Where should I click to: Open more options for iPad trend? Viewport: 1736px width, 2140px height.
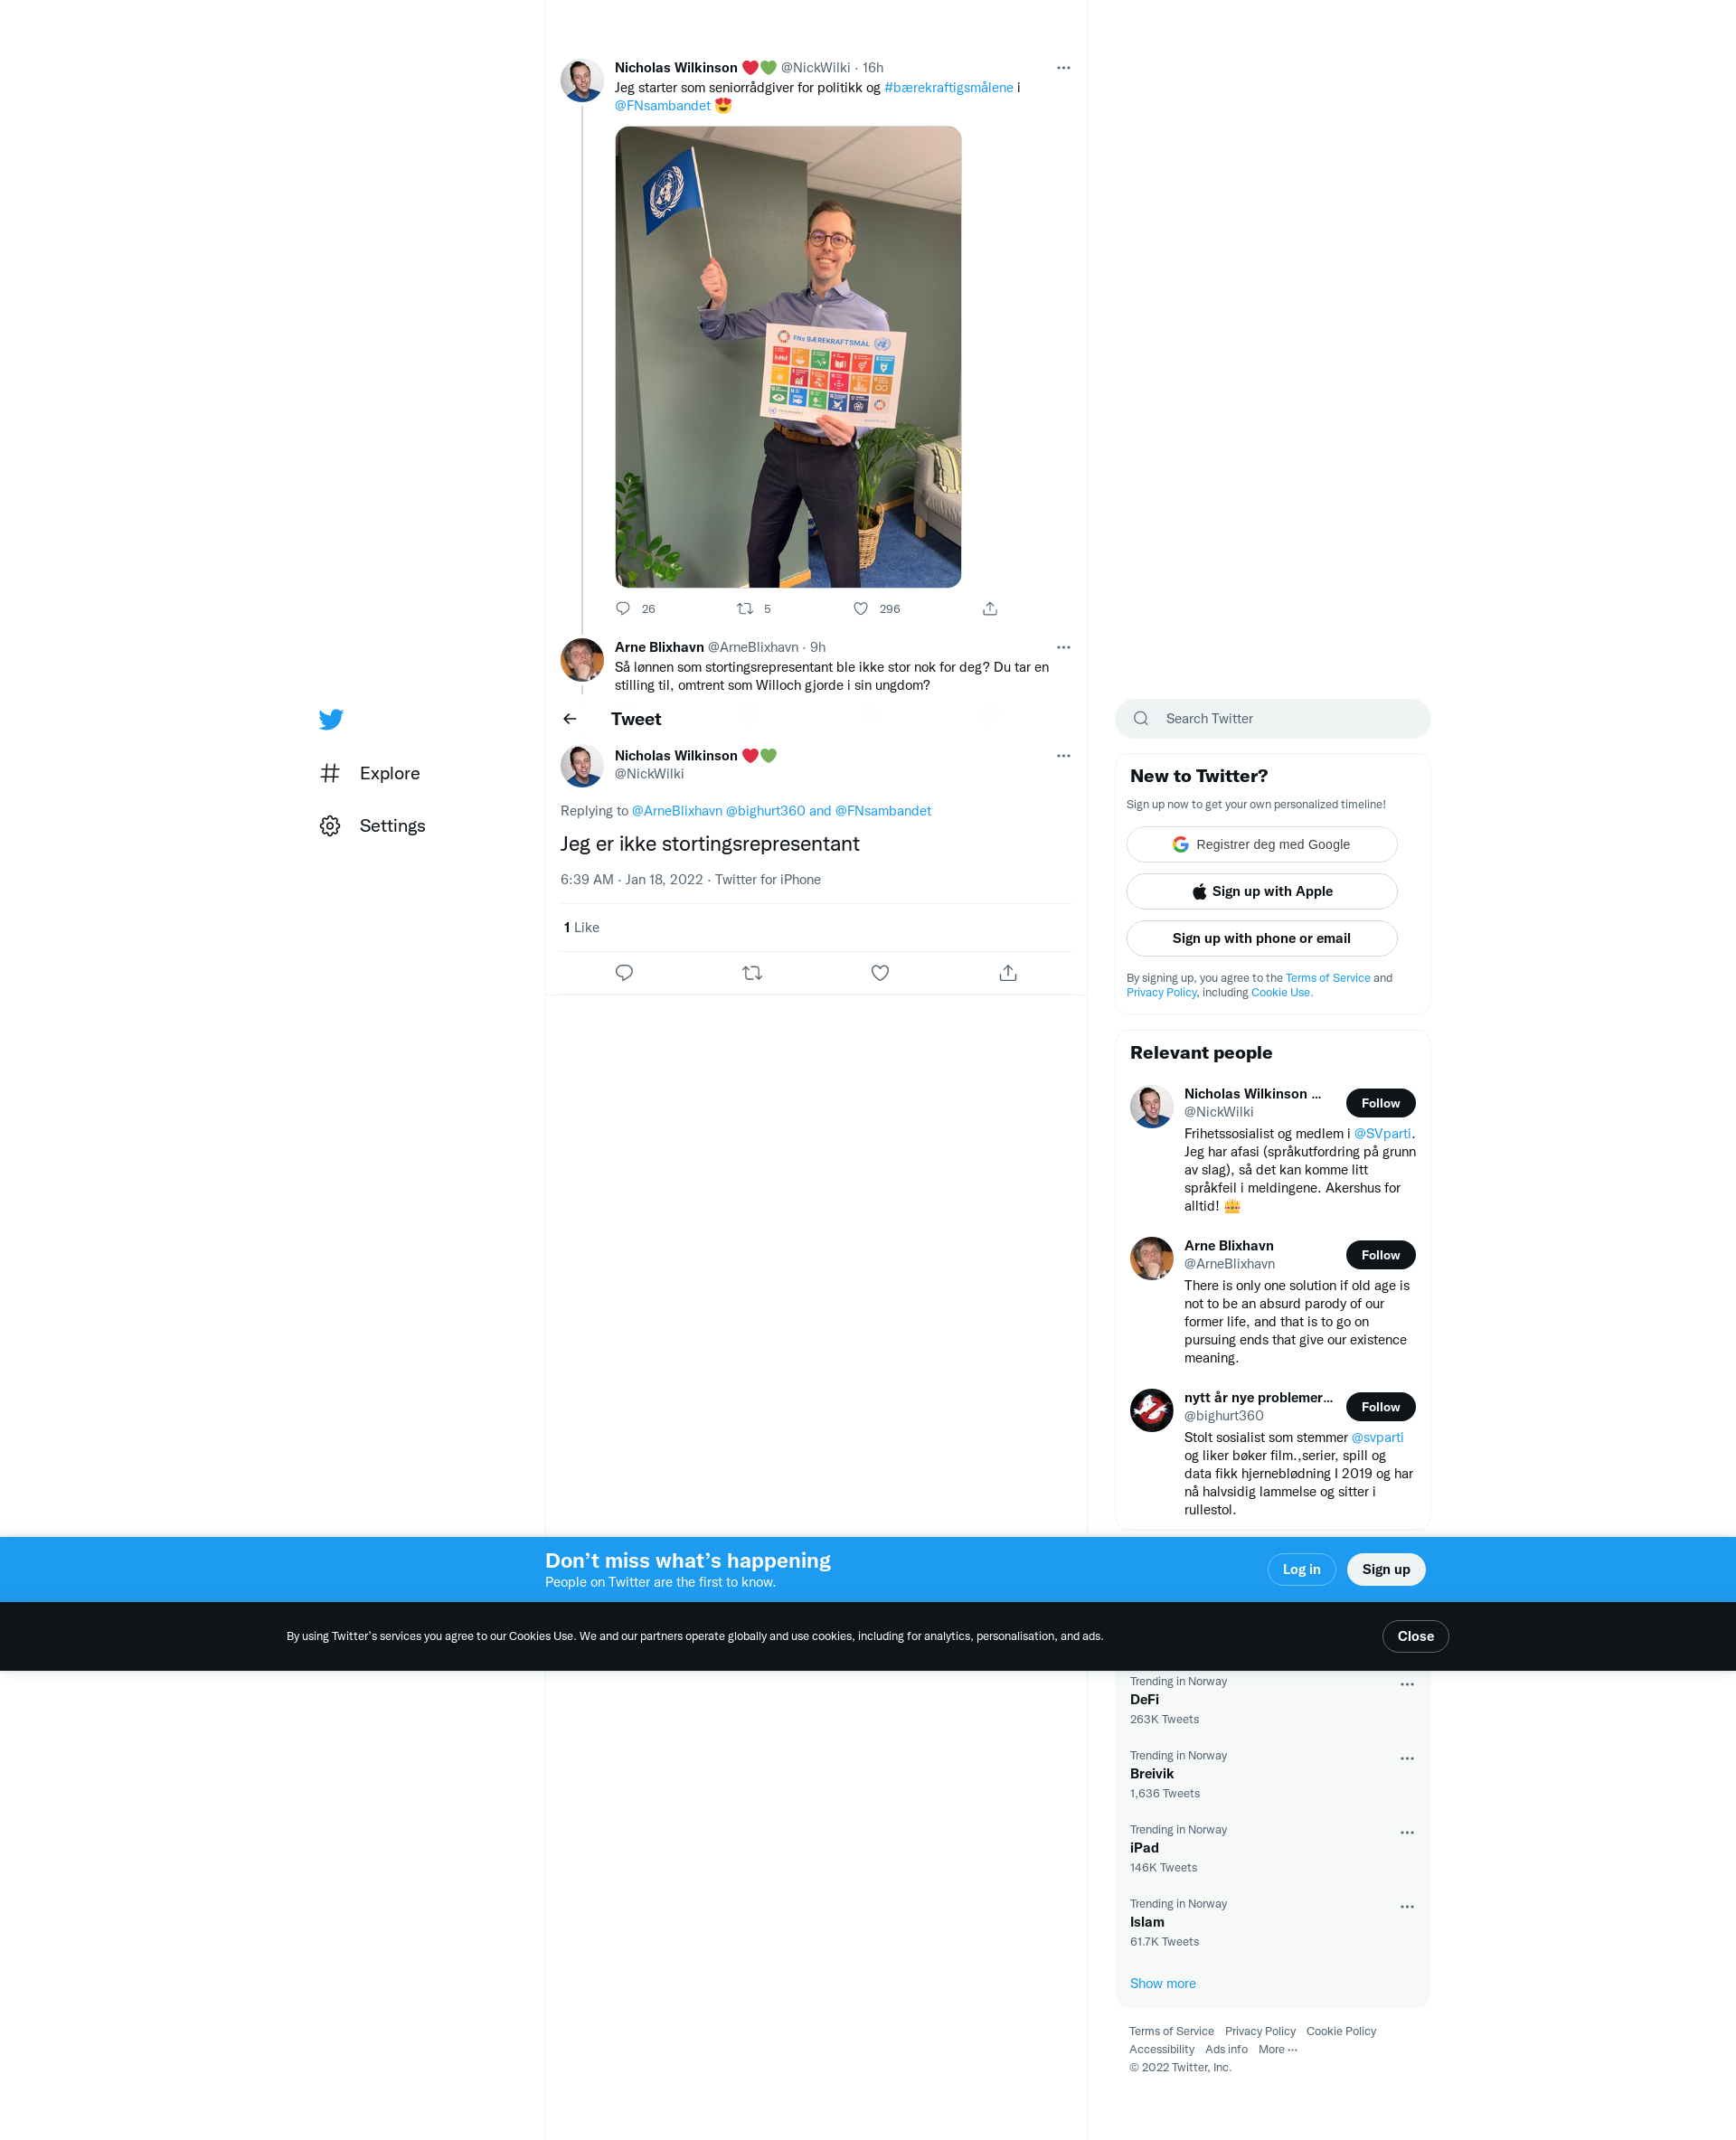click(x=1407, y=1833)
